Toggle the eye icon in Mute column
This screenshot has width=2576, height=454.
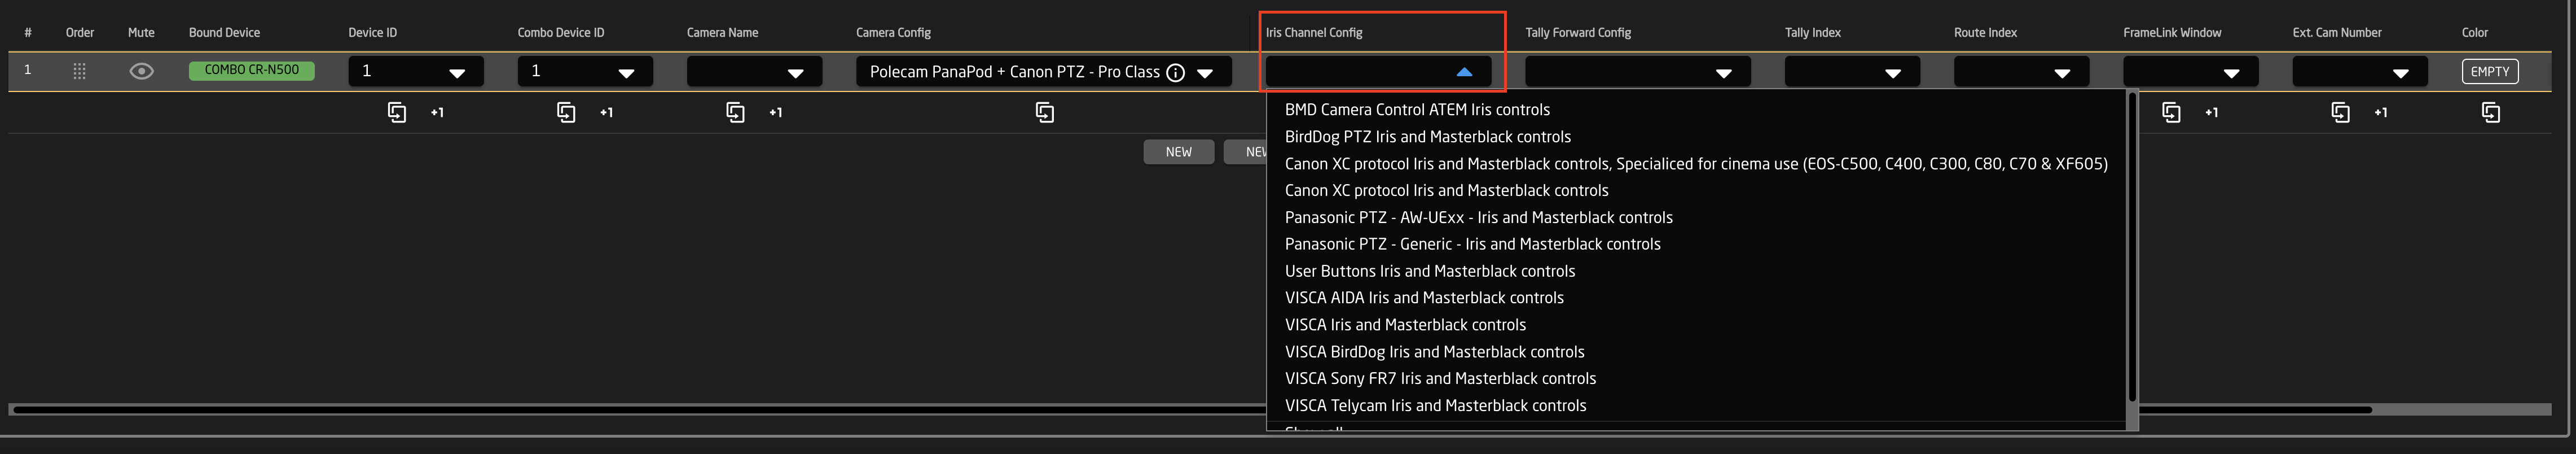click(x=142, y=71)
